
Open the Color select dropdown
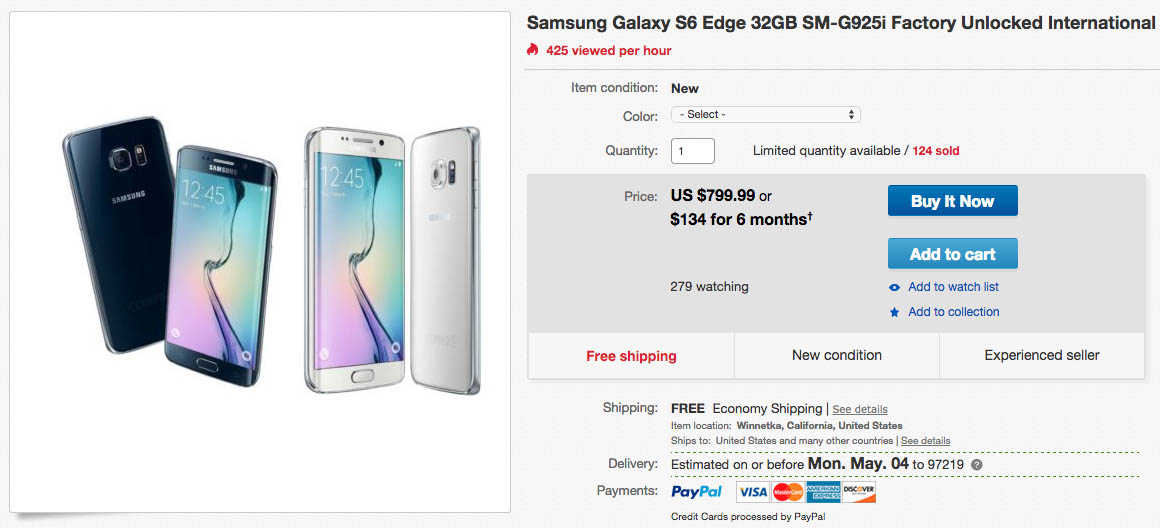pos(765,115)
